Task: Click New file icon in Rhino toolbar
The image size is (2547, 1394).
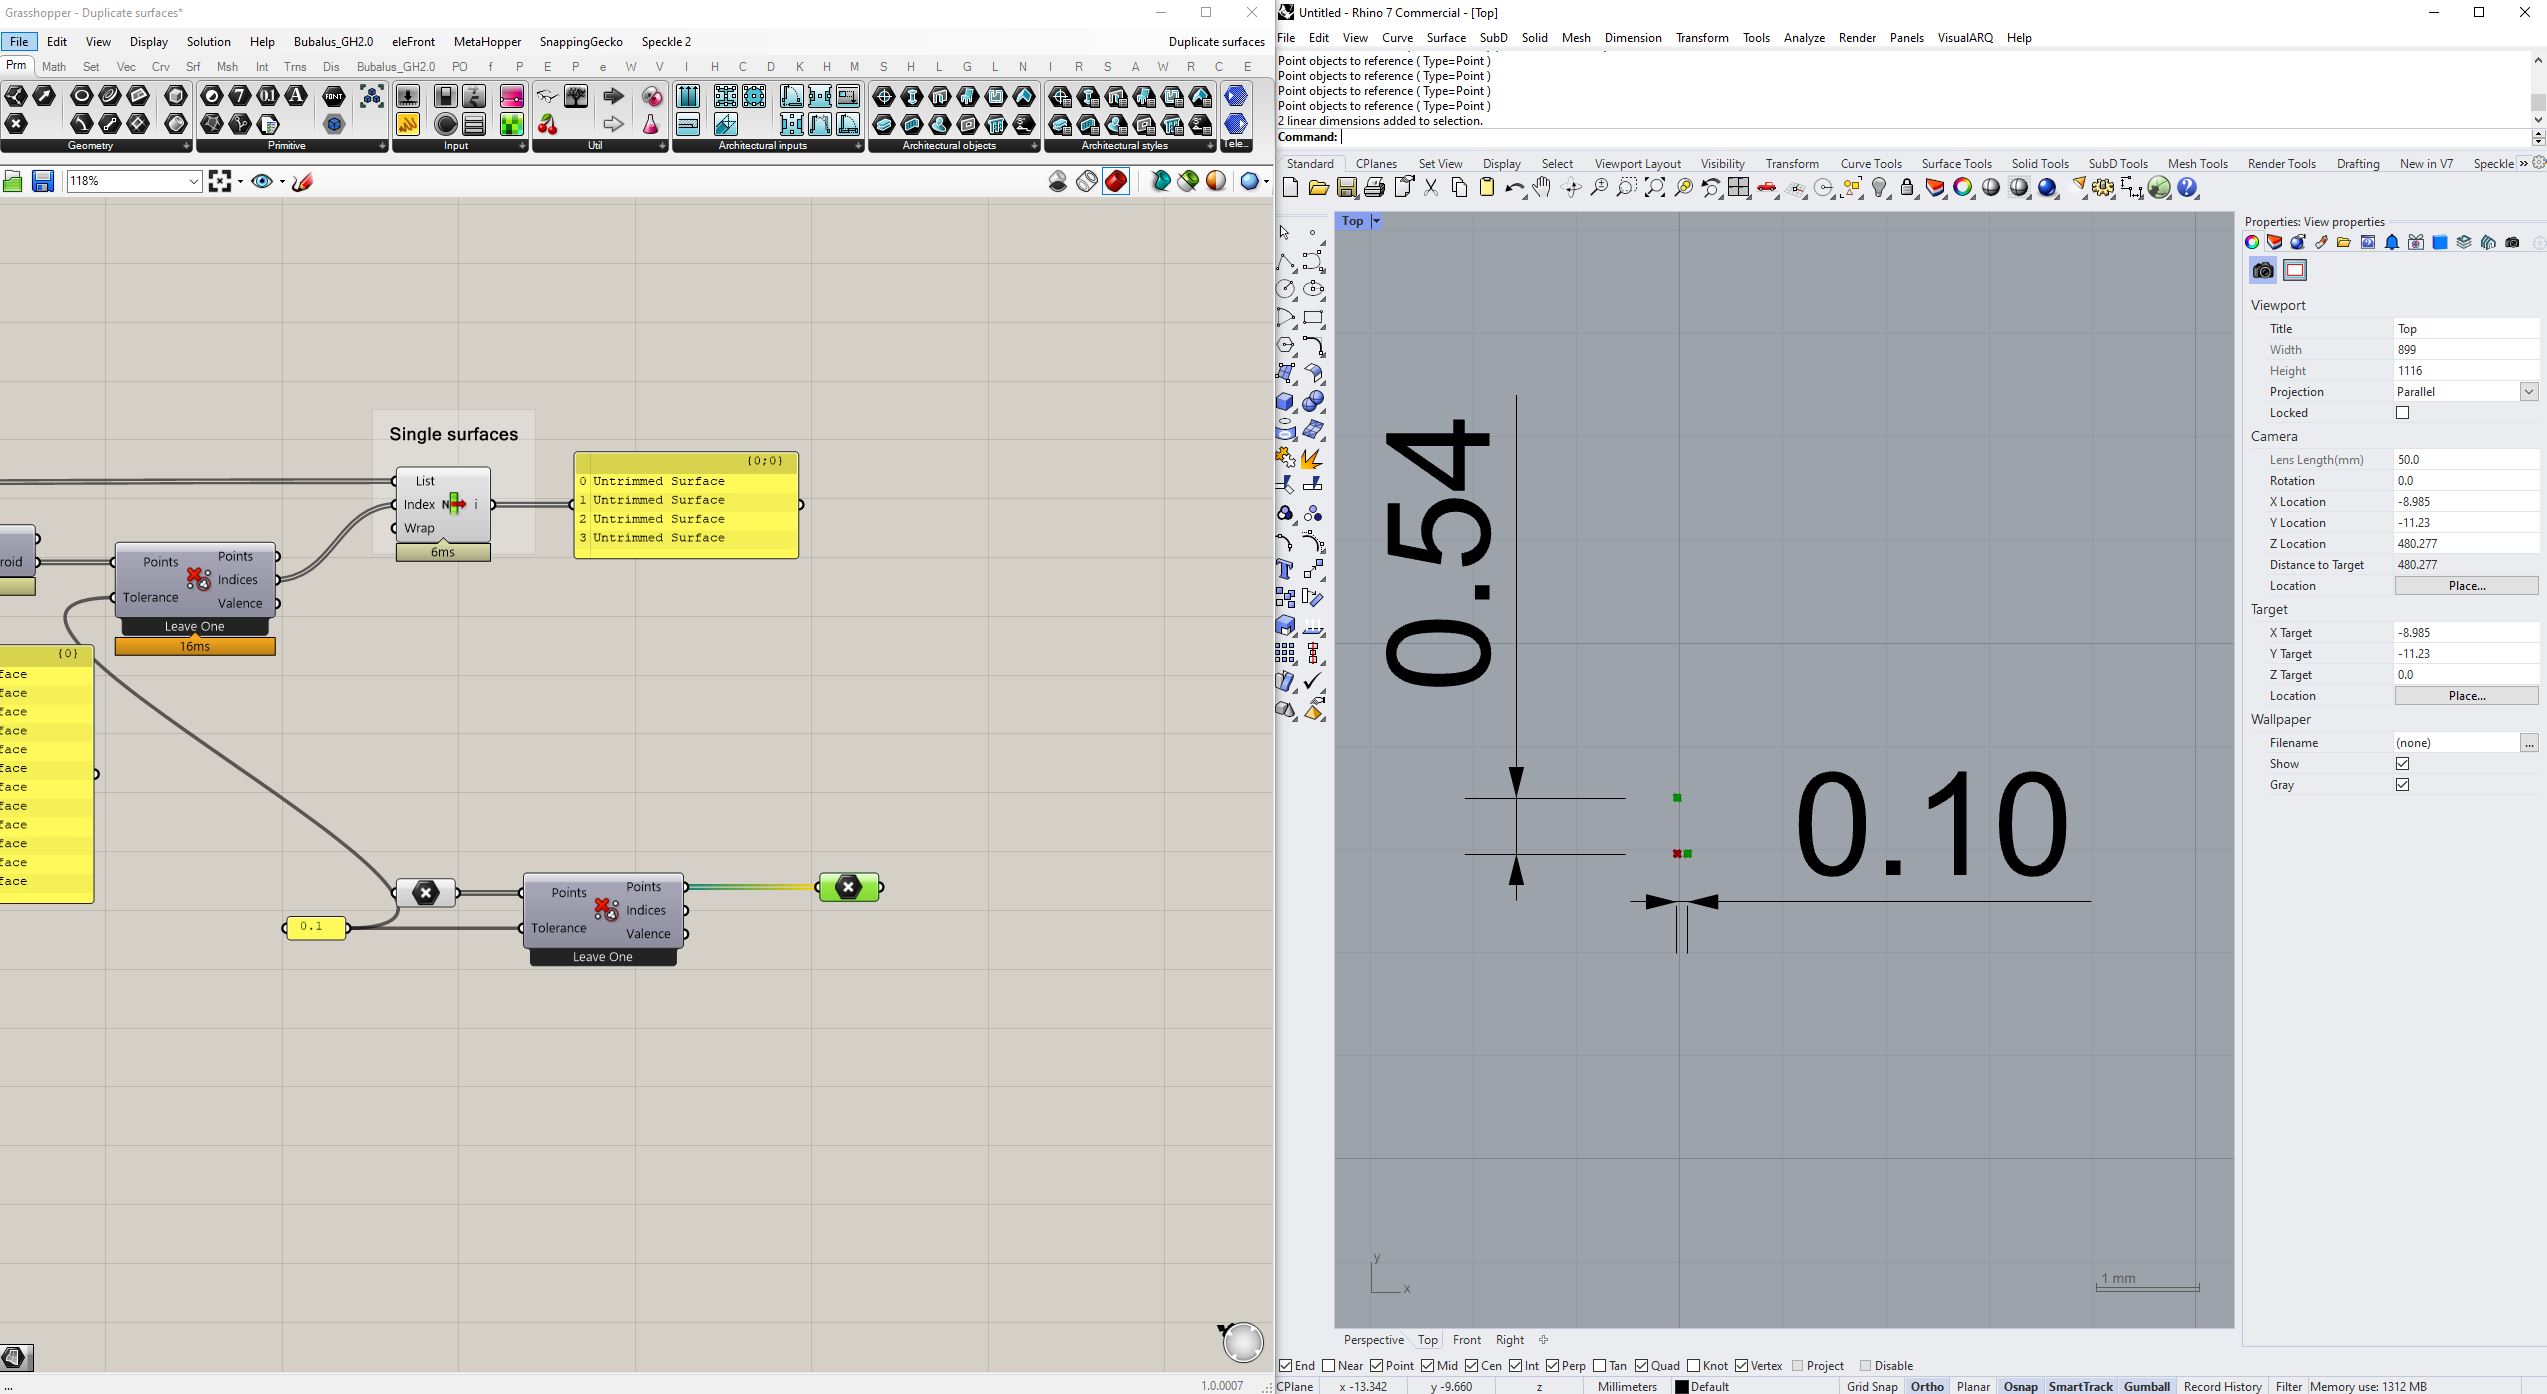Action: click(1290, 188)
